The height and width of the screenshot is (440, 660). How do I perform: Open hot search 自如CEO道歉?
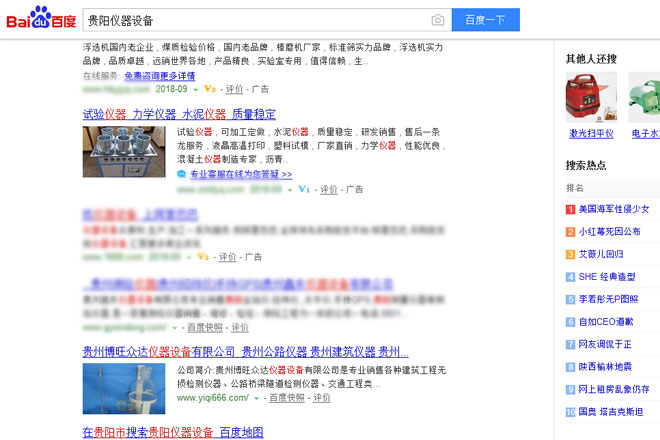[x=606, y=322]
